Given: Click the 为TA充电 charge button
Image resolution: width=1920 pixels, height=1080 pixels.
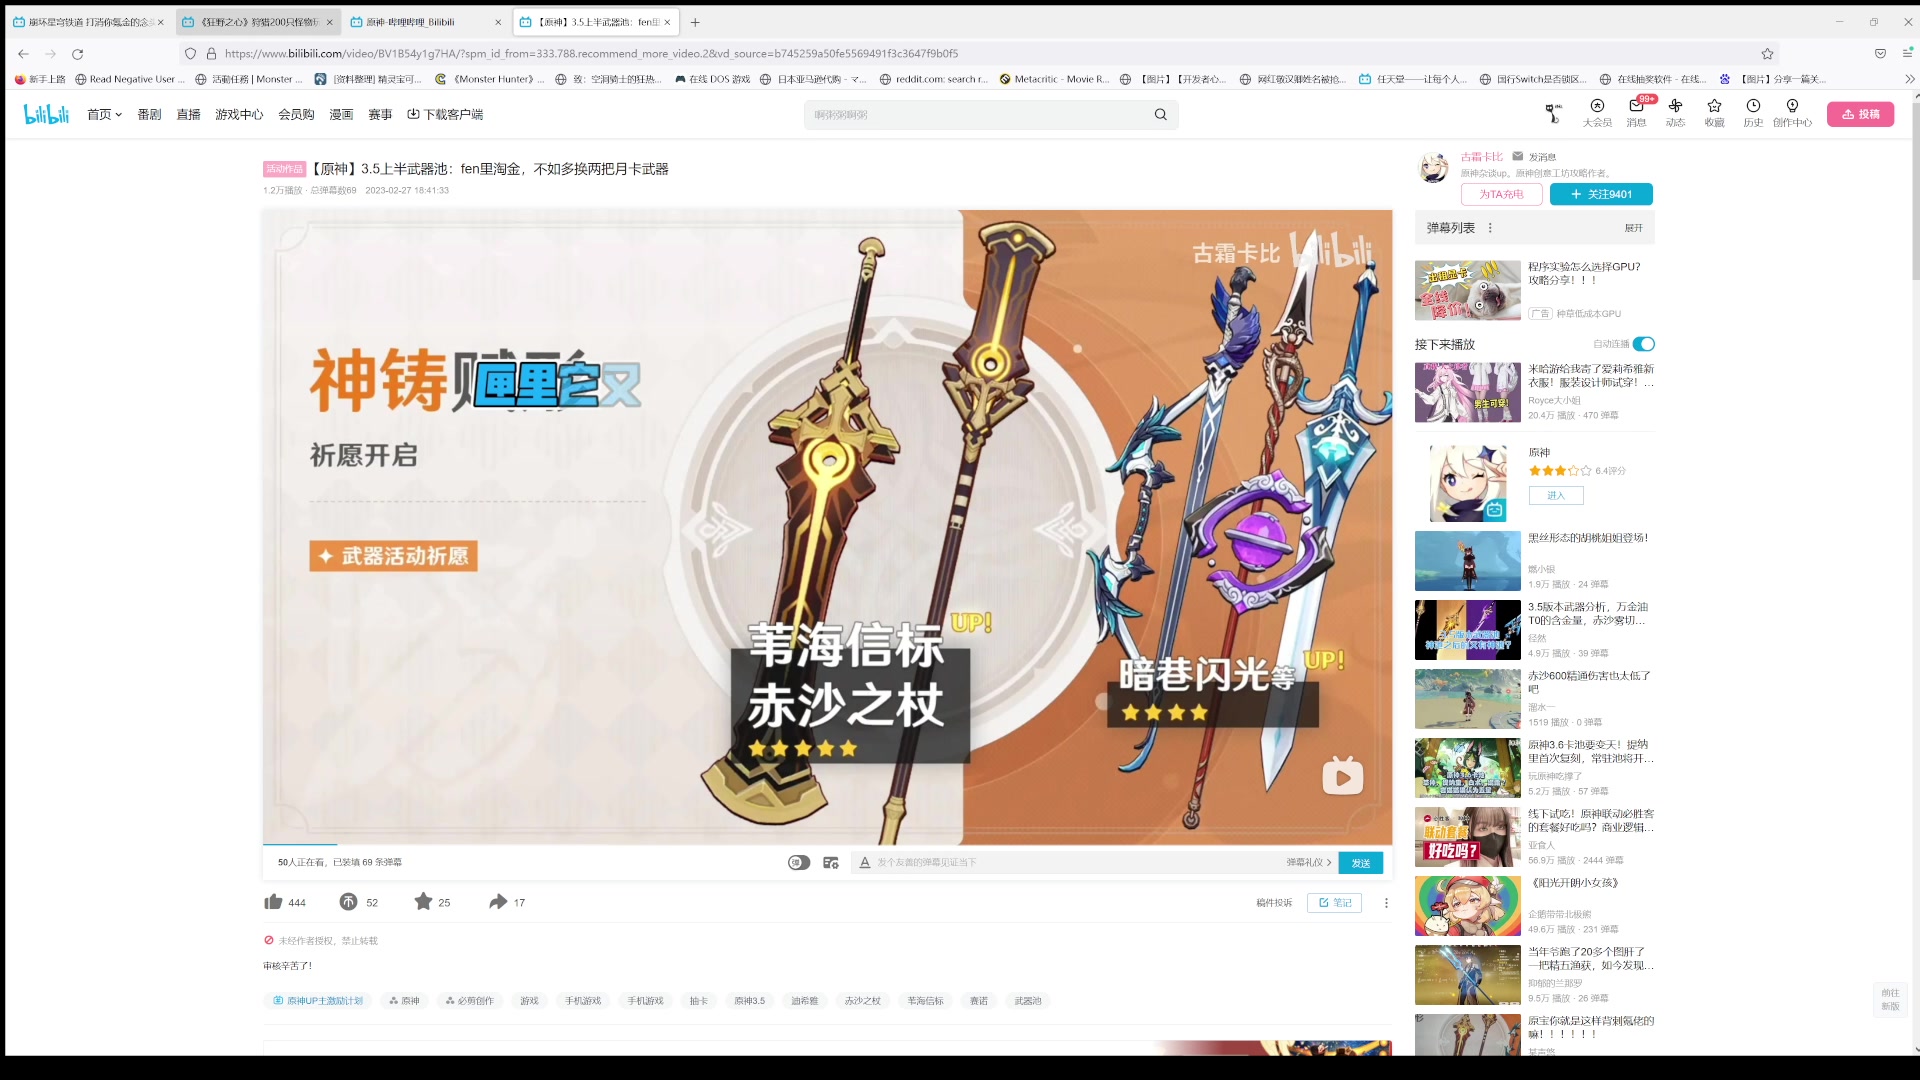Looking at the screenshot, I should click(1502, 194).
